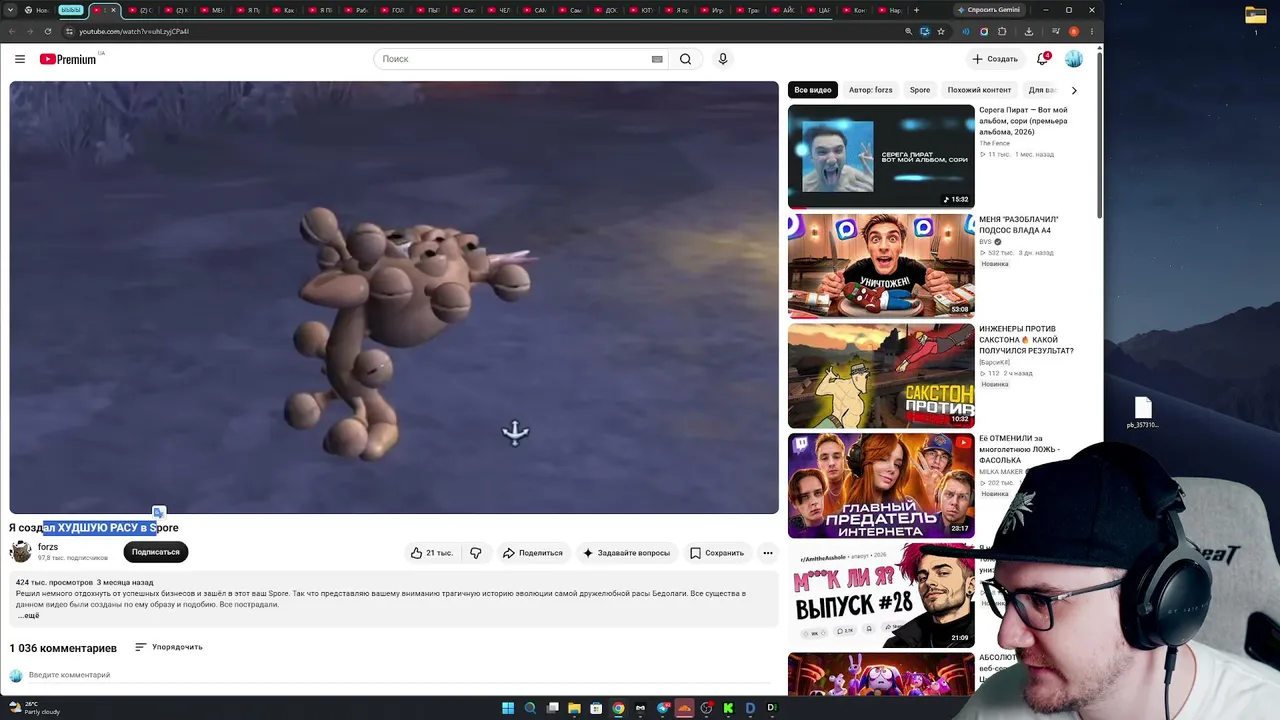Open Windows Start menu

[x=508, y=708]
